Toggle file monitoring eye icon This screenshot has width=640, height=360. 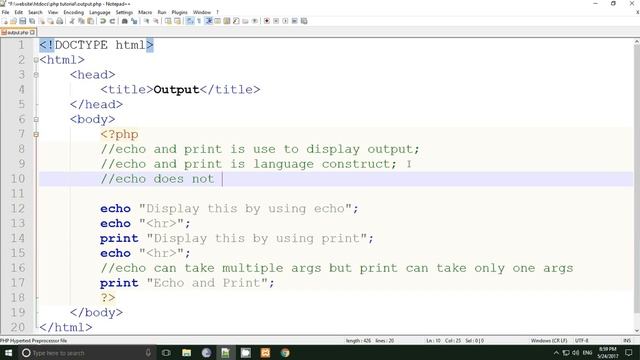(255, 21)
